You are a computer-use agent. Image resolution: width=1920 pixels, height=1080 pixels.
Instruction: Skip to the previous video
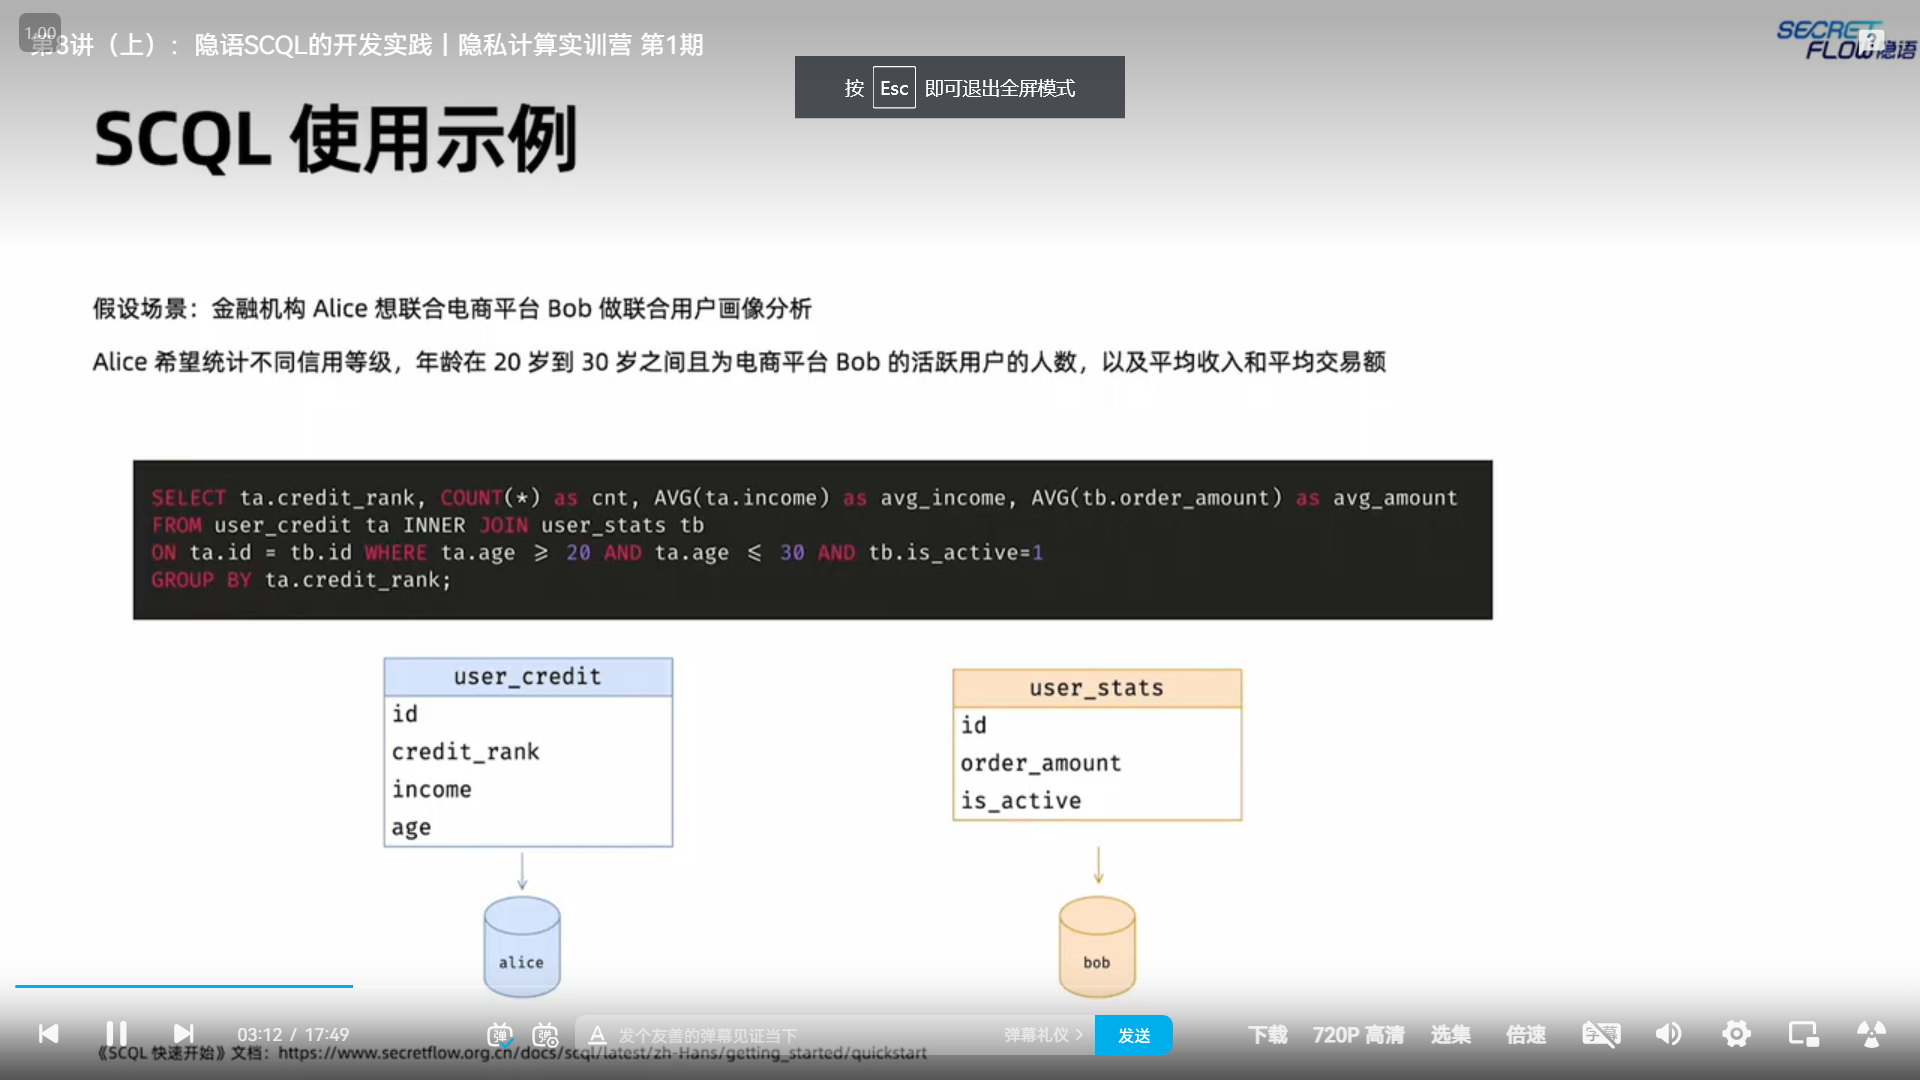tap(48, 1034)
